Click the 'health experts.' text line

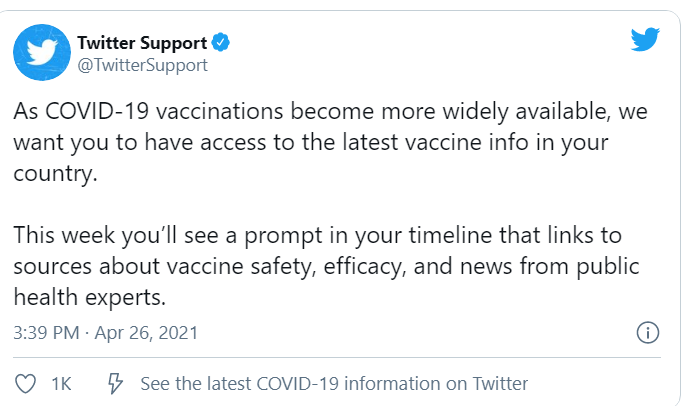[x=90, y=297]
